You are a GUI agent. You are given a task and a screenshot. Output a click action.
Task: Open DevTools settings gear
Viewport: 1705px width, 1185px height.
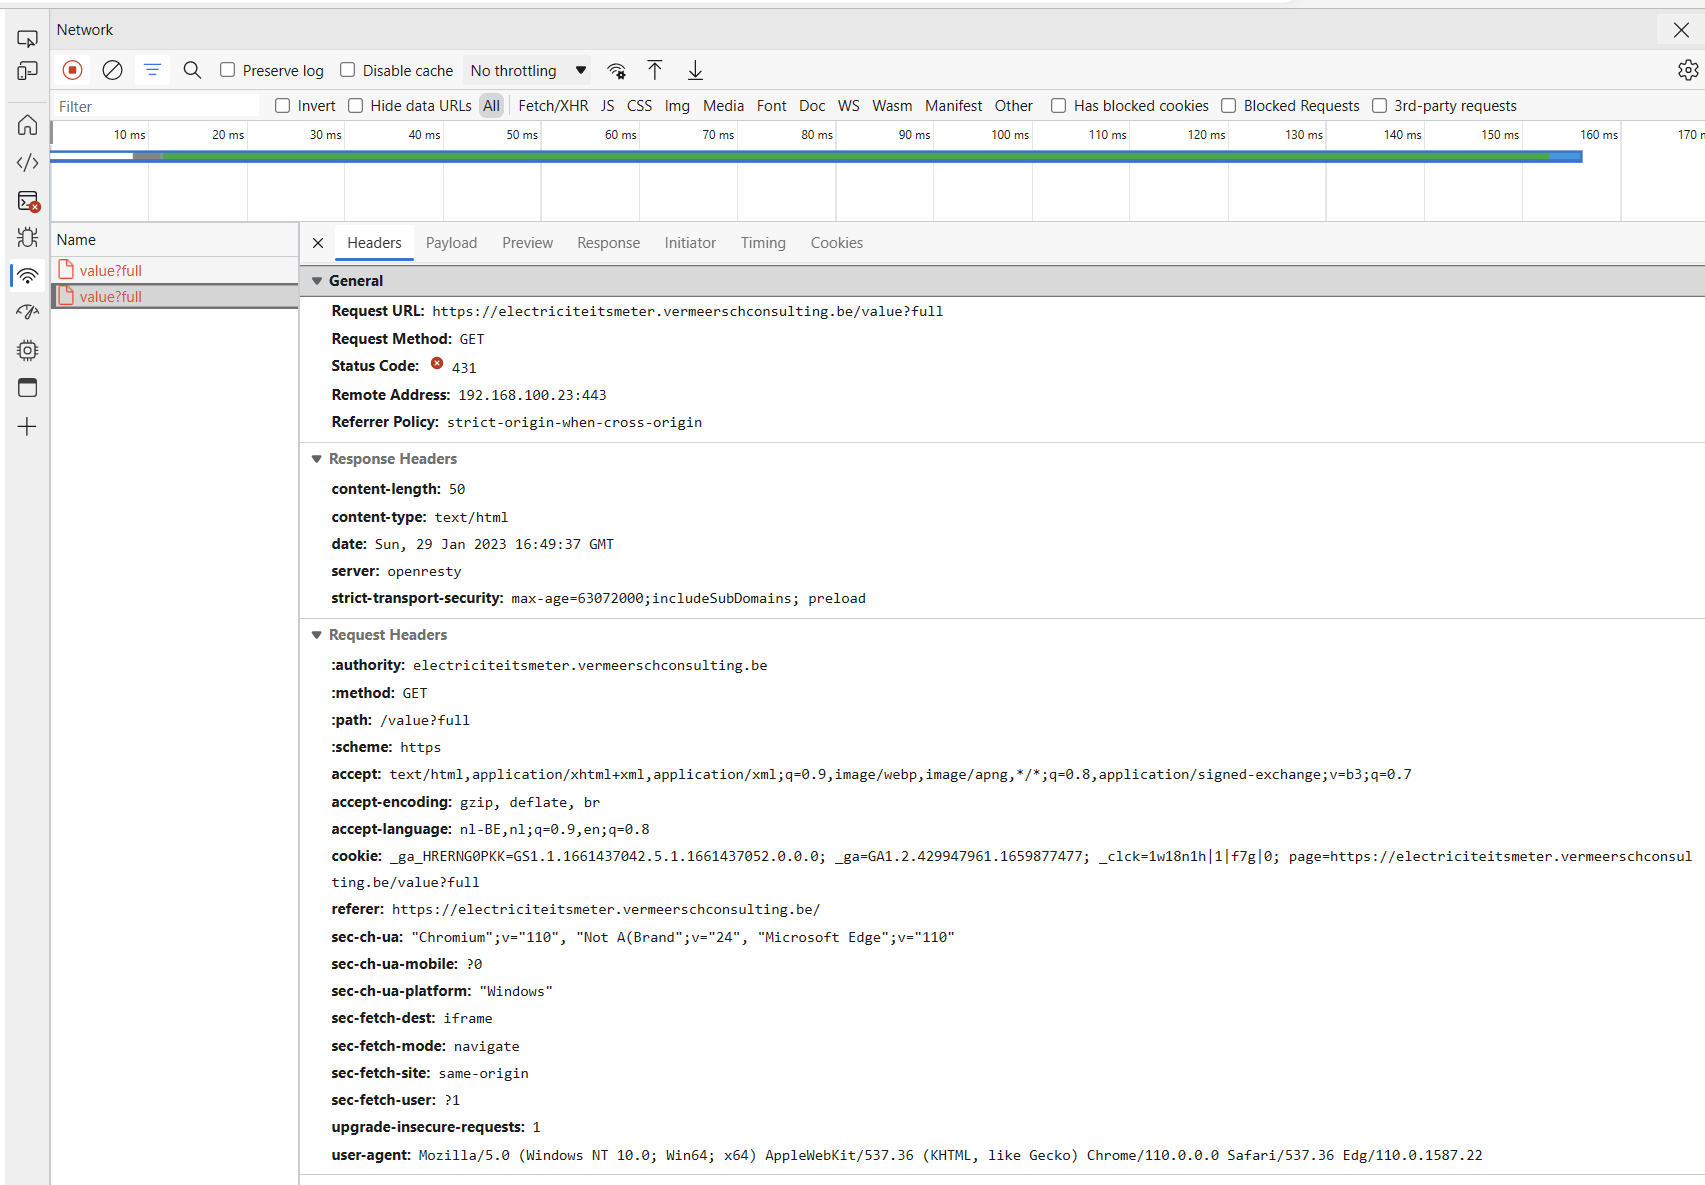pyautogui.click(x=1688, y=69)
